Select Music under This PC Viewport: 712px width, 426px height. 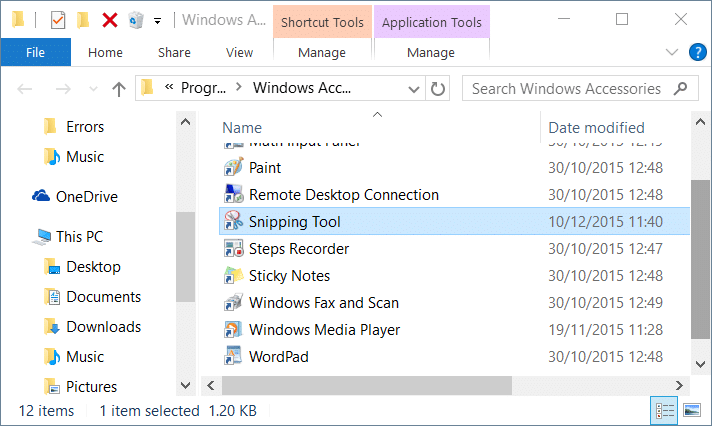pyautogui.click(x=85, y=357)
